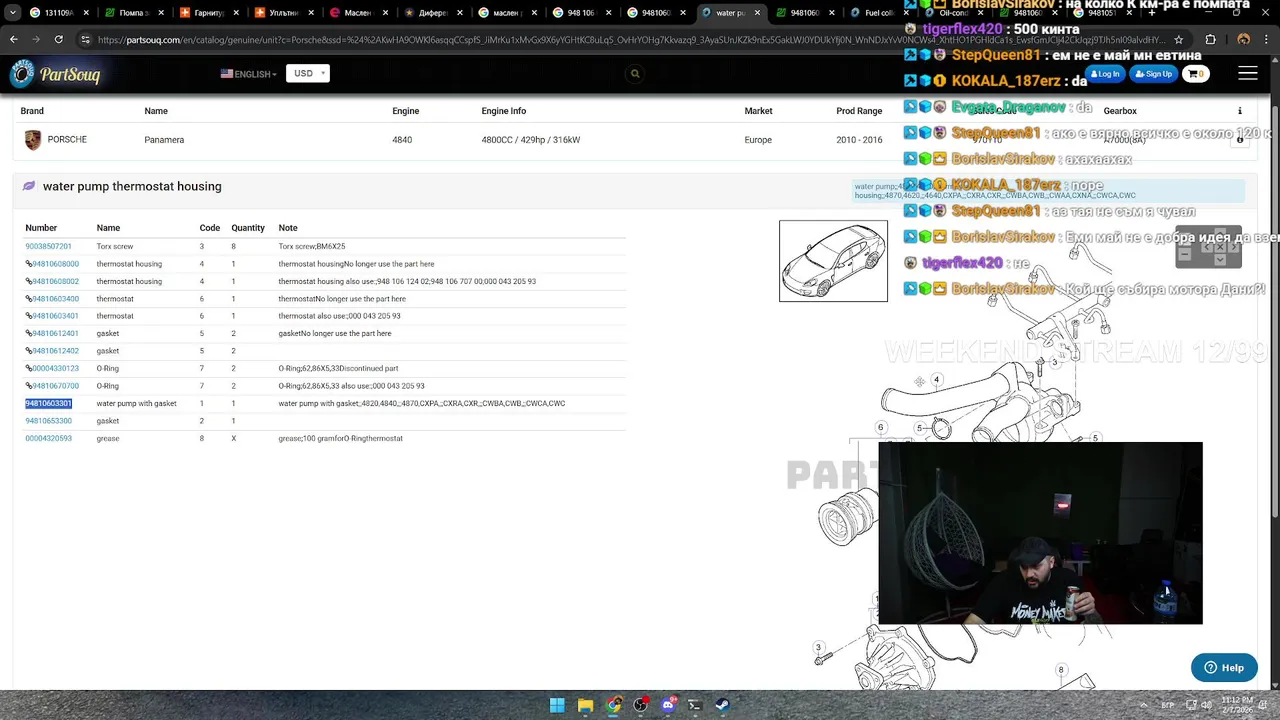1280x720 pixels.
Task: Close the 'water pu' tab
Action: pyautogui.click(x=757, y=13)
